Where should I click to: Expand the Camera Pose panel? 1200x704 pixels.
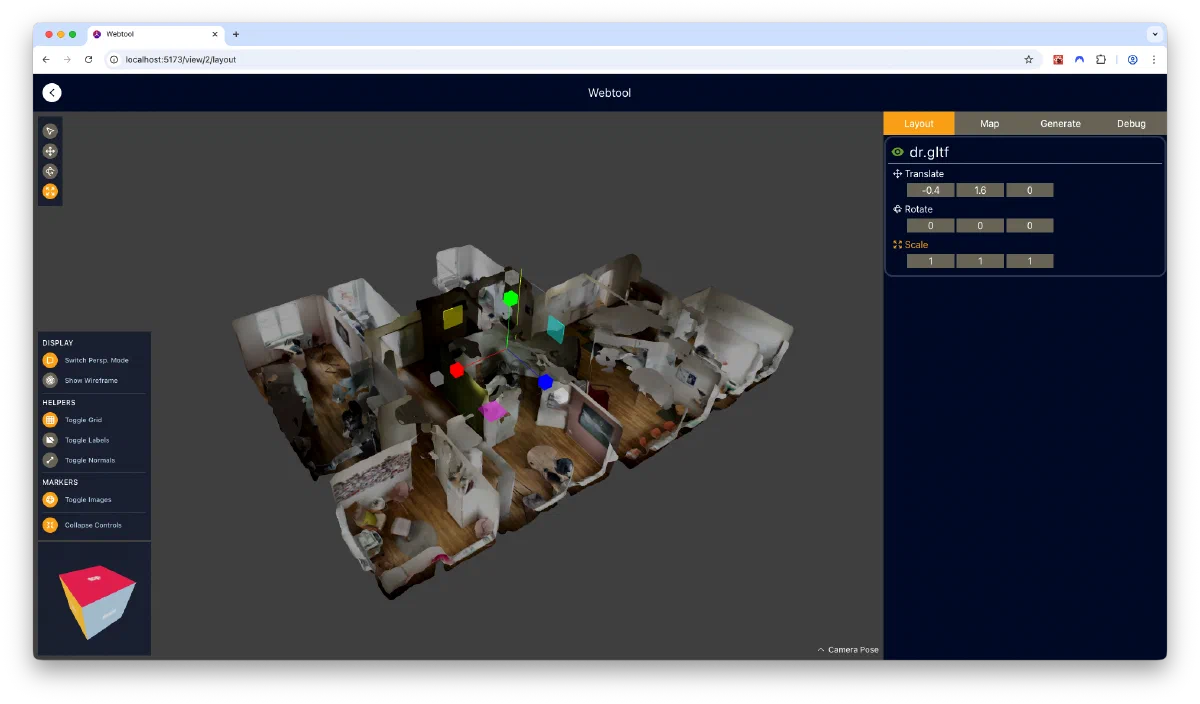(x=848, y=650)
